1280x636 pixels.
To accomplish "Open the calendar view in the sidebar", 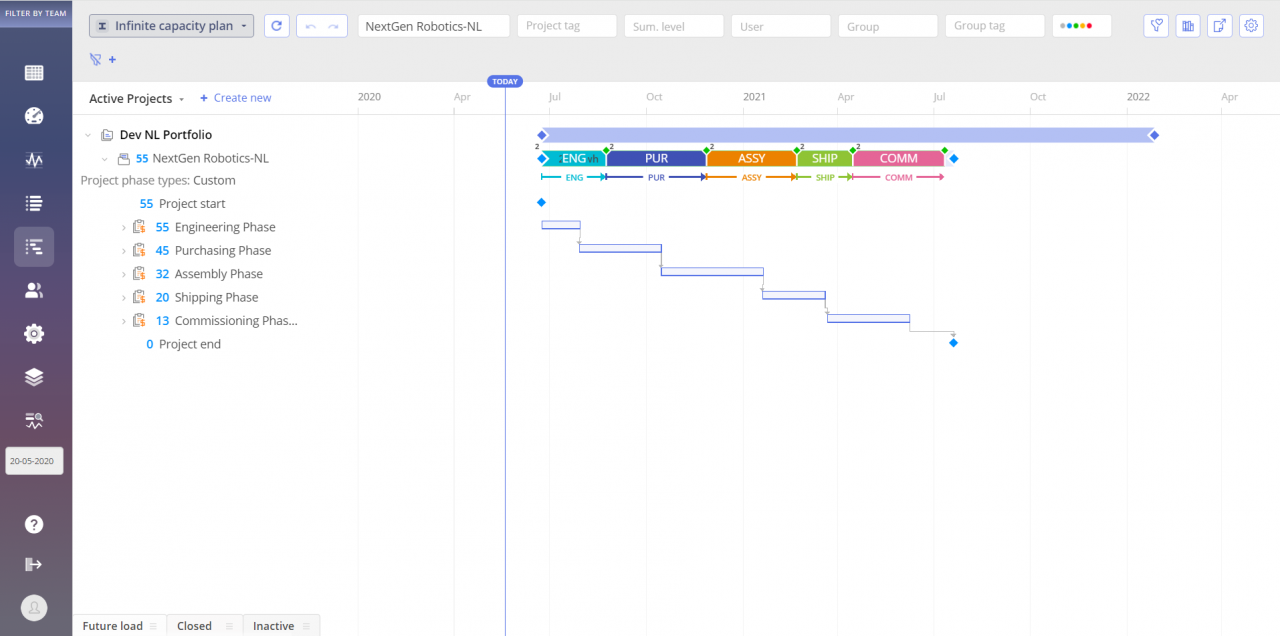I will point(34,72).
